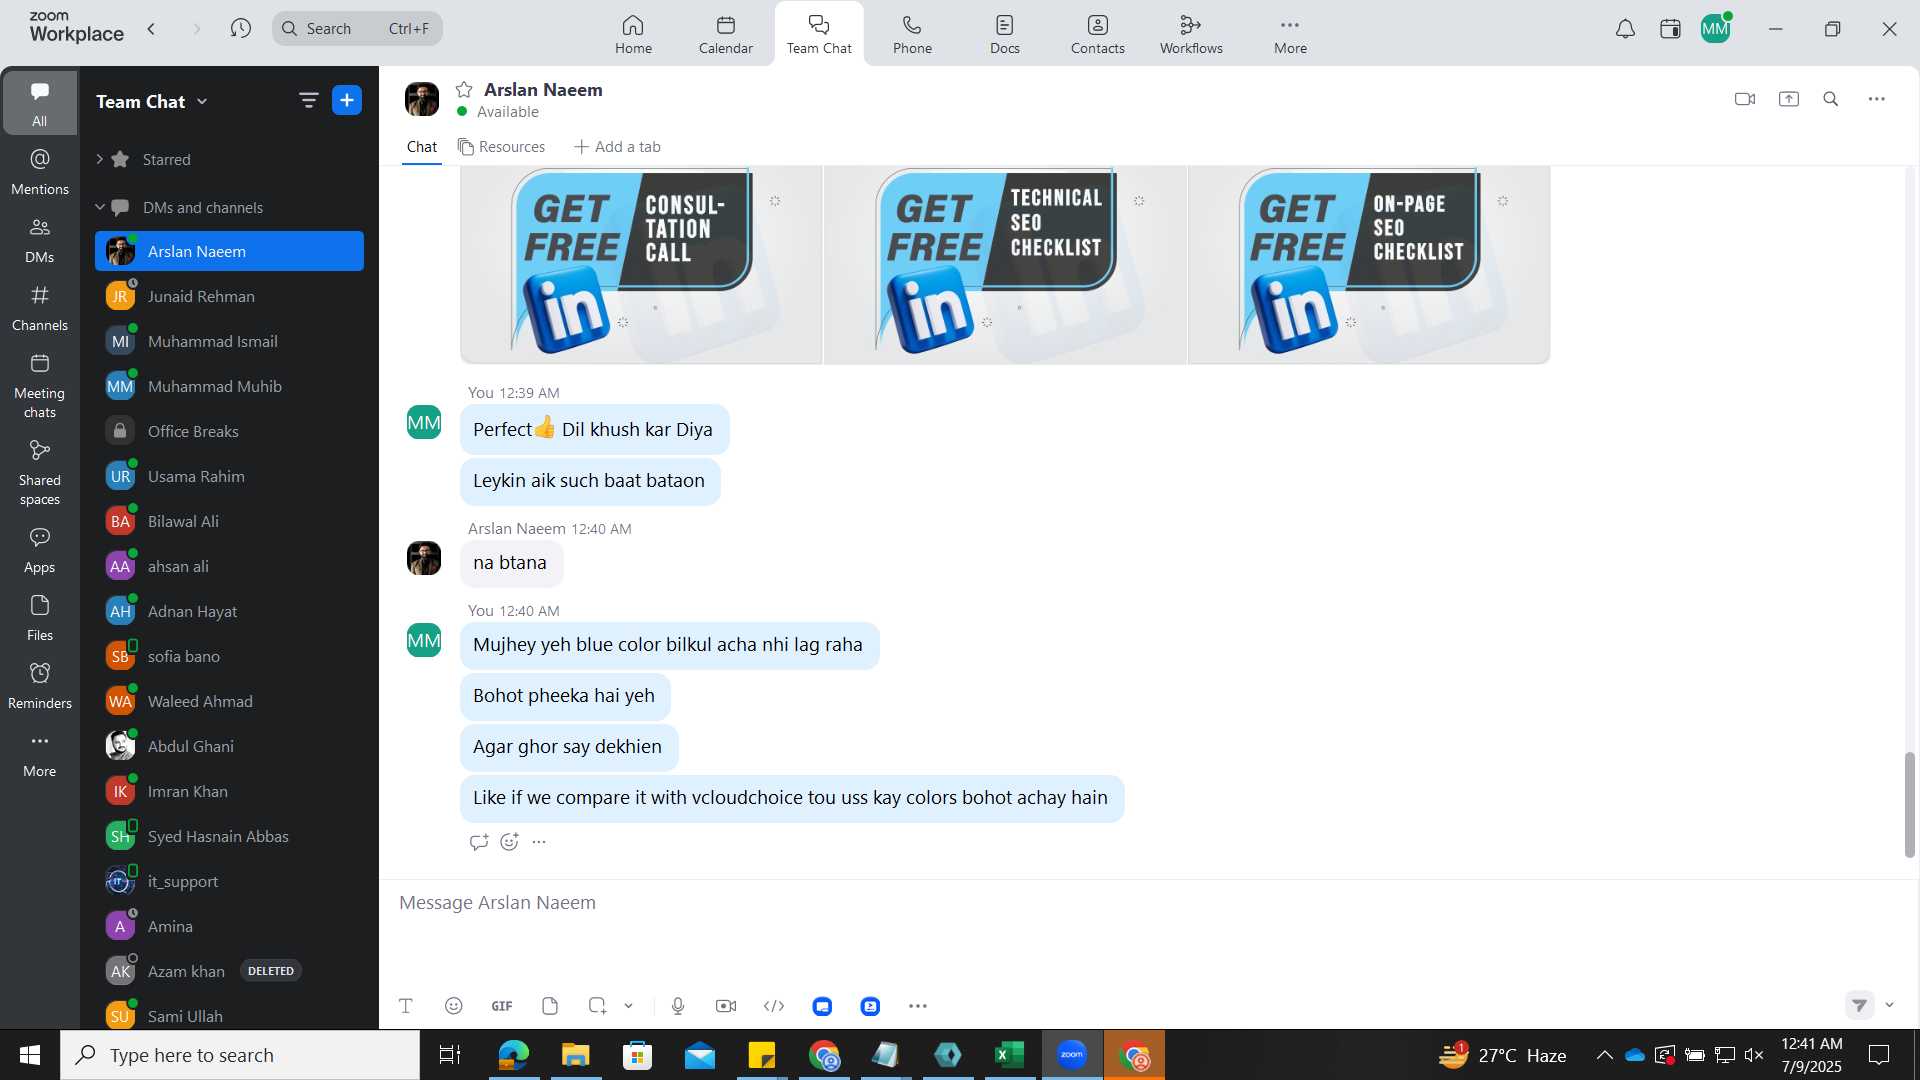1920x1080 pixels.
Task: Open More menu in top navigation
Action: [x=1290, y=34]
